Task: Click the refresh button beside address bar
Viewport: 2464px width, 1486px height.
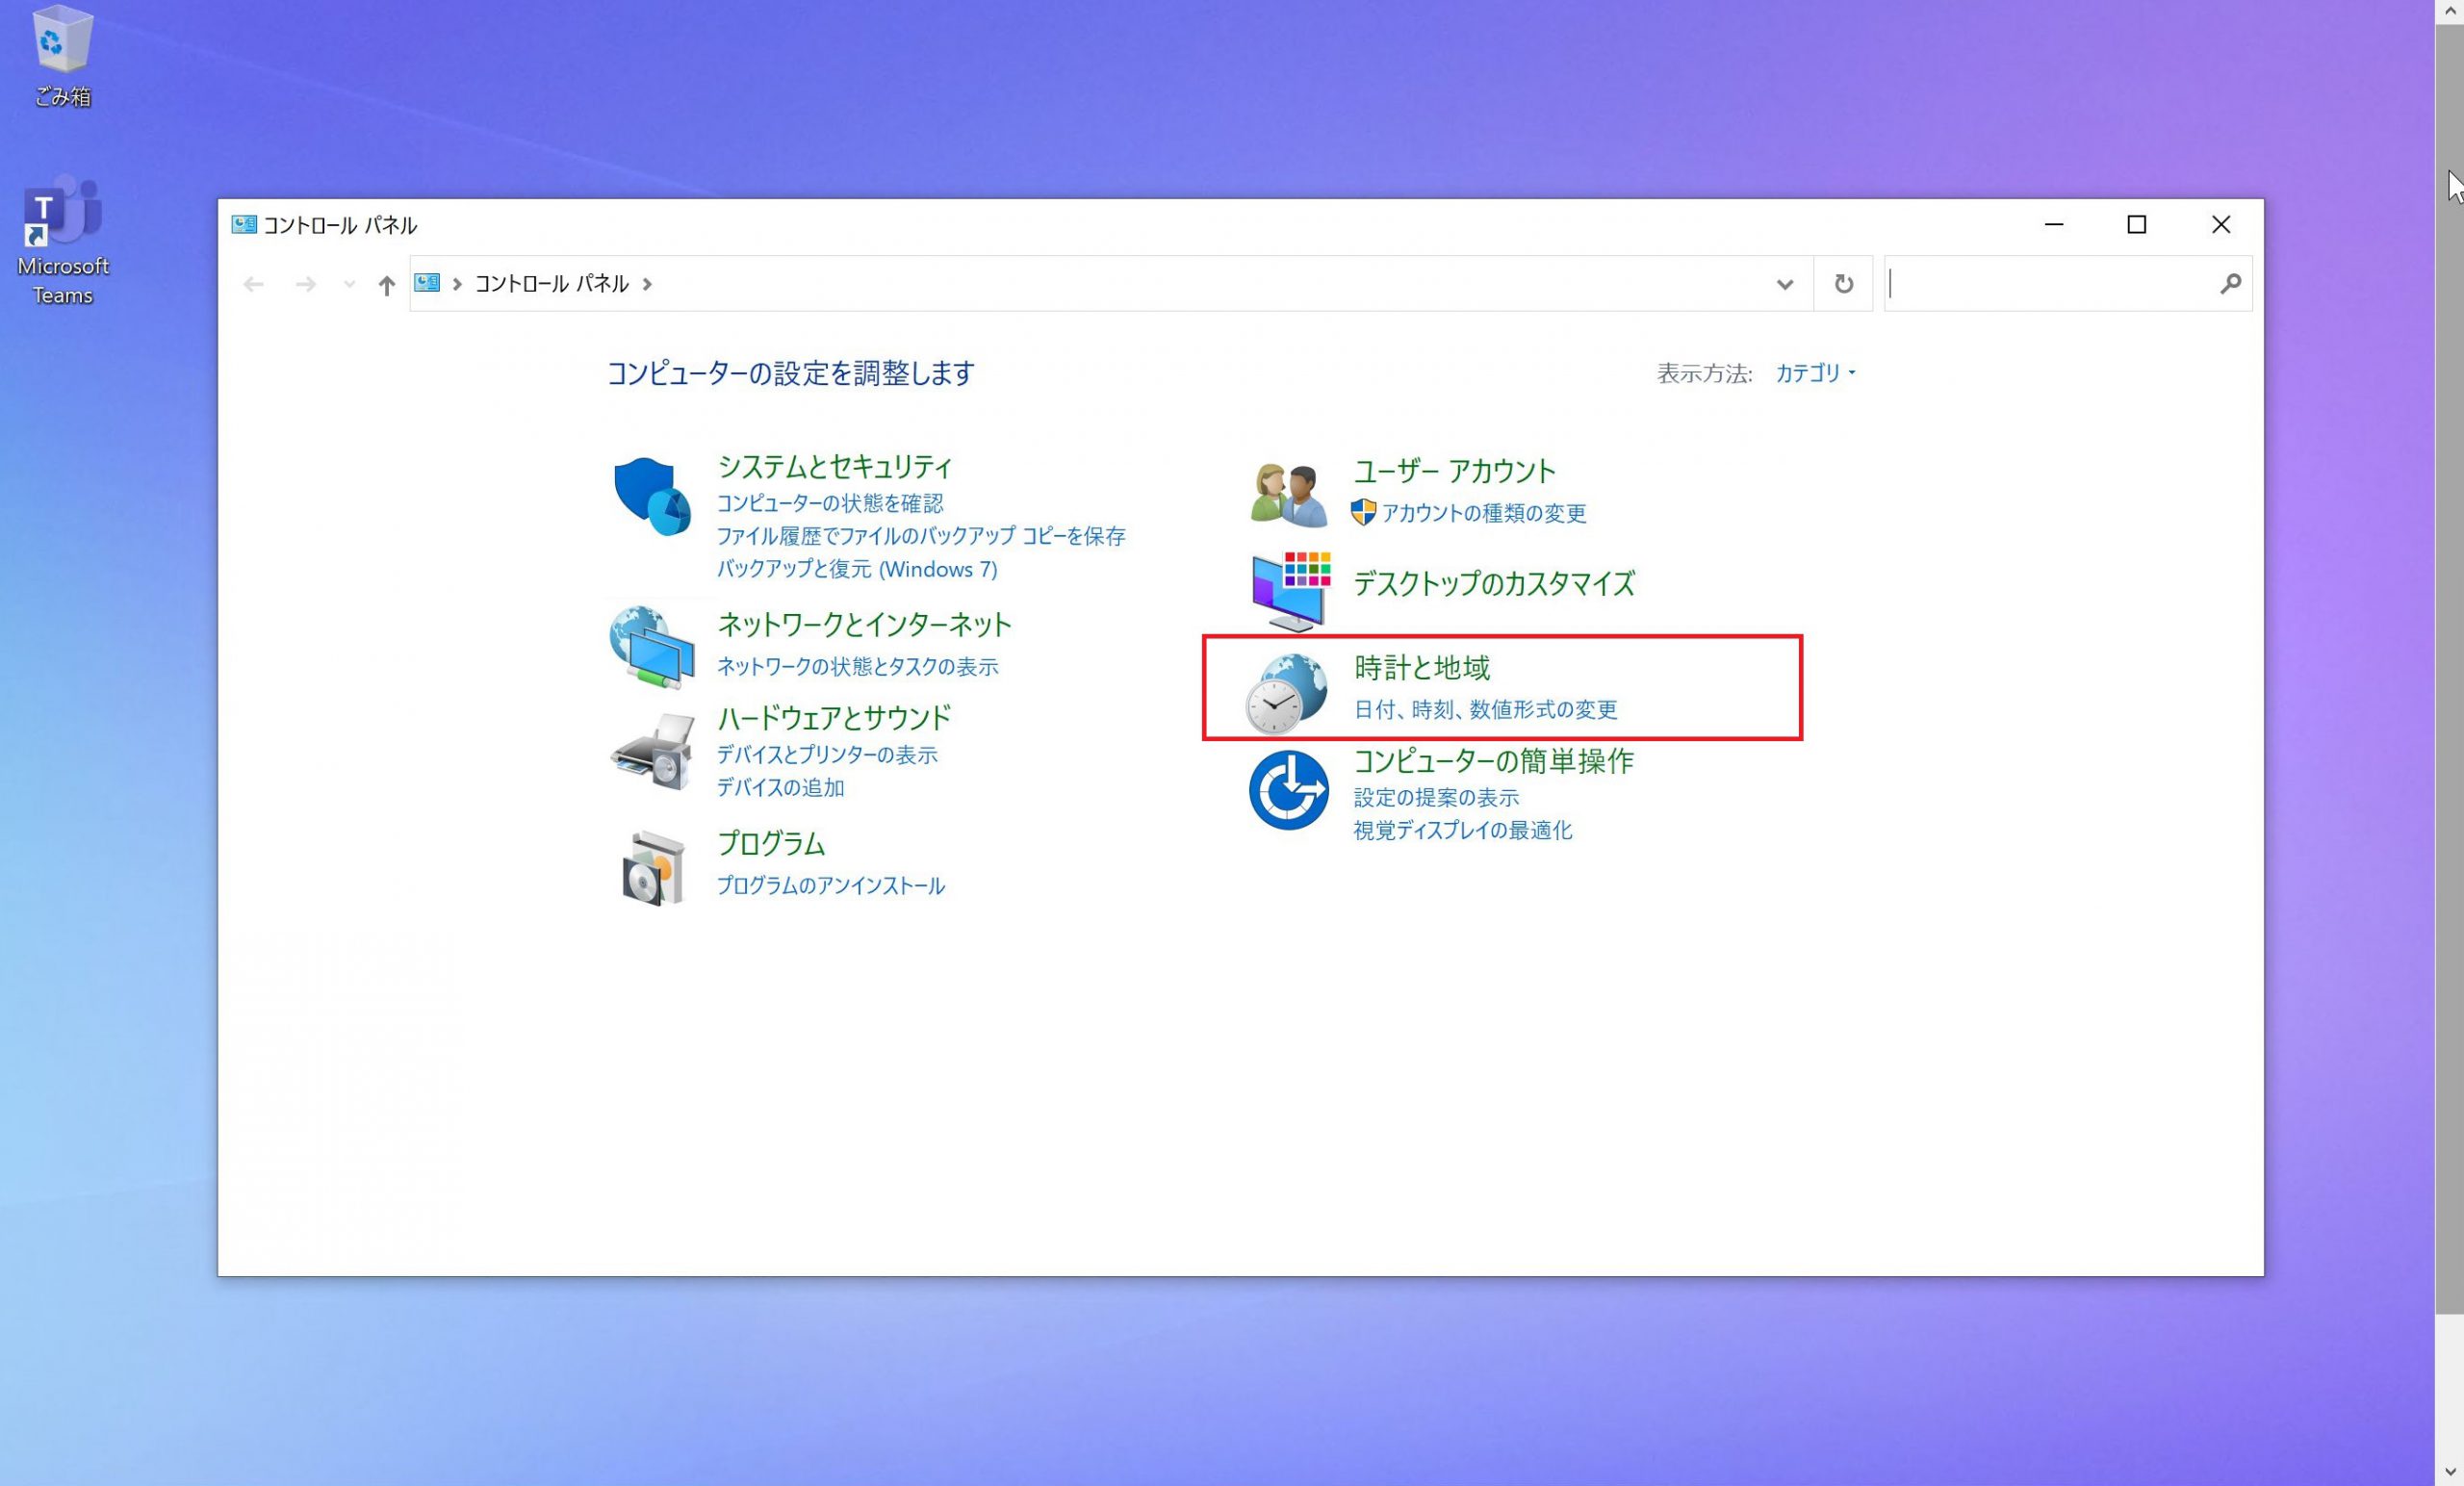Action: click(x=1843, y=284)
